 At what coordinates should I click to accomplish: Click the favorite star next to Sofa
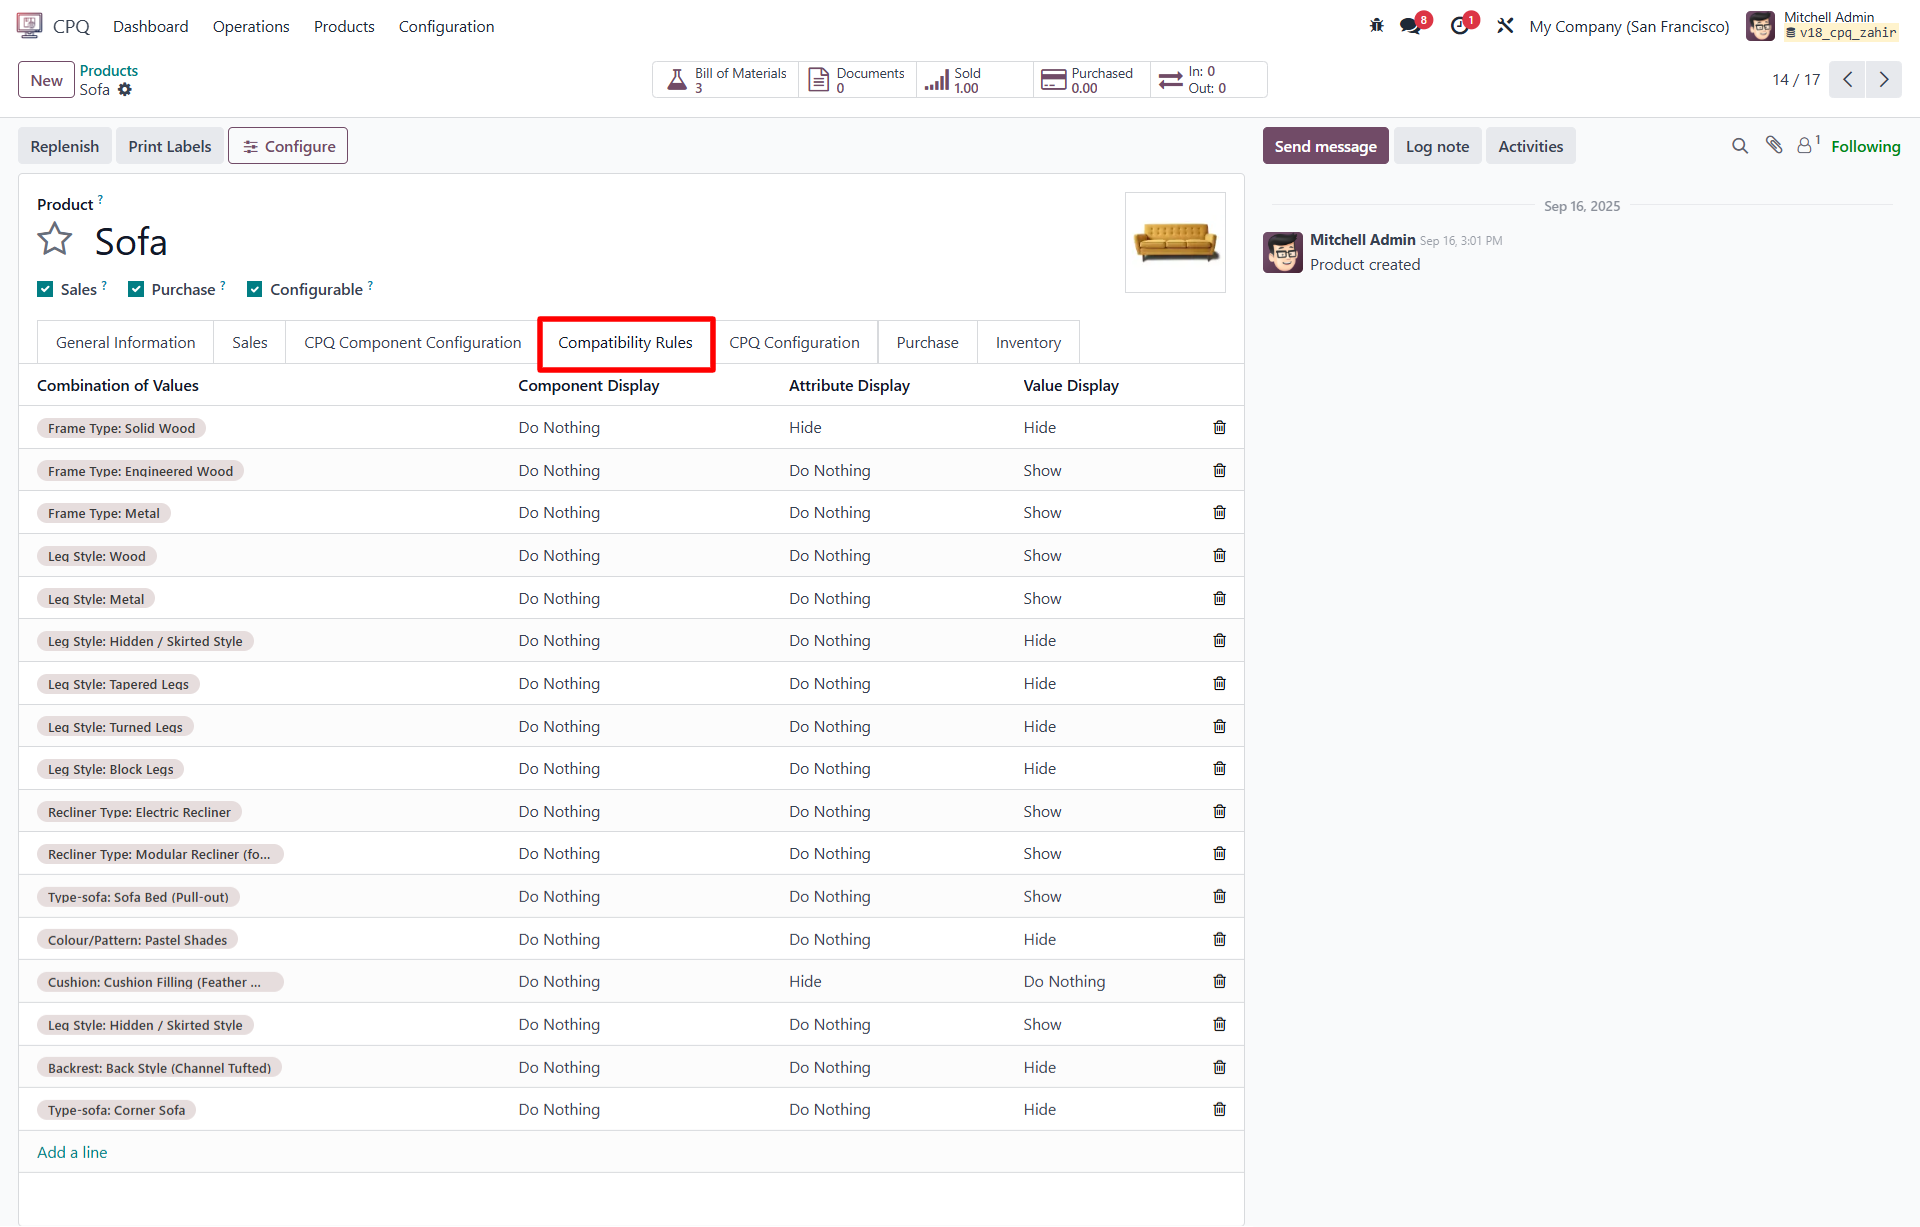tap(55, 240)
